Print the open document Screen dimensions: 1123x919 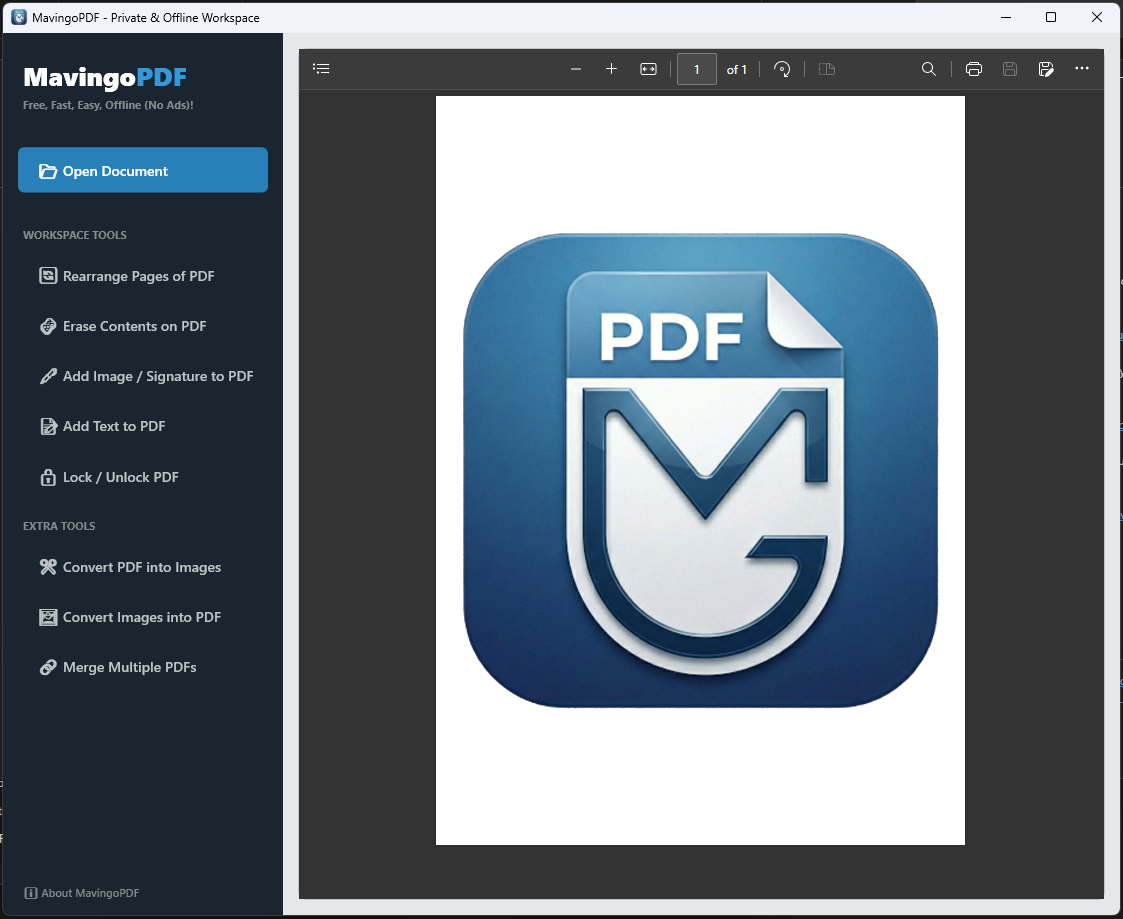coord(973,68)
